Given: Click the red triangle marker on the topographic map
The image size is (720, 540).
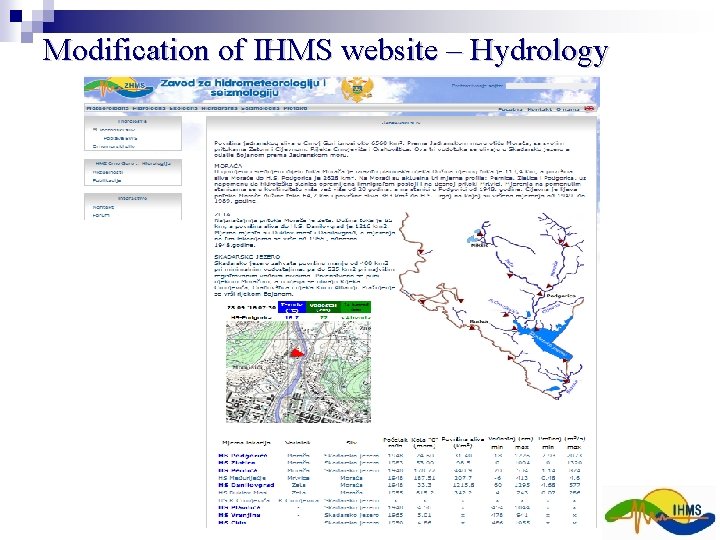Looking at the screenshot, I should click(x=297, y=352).
